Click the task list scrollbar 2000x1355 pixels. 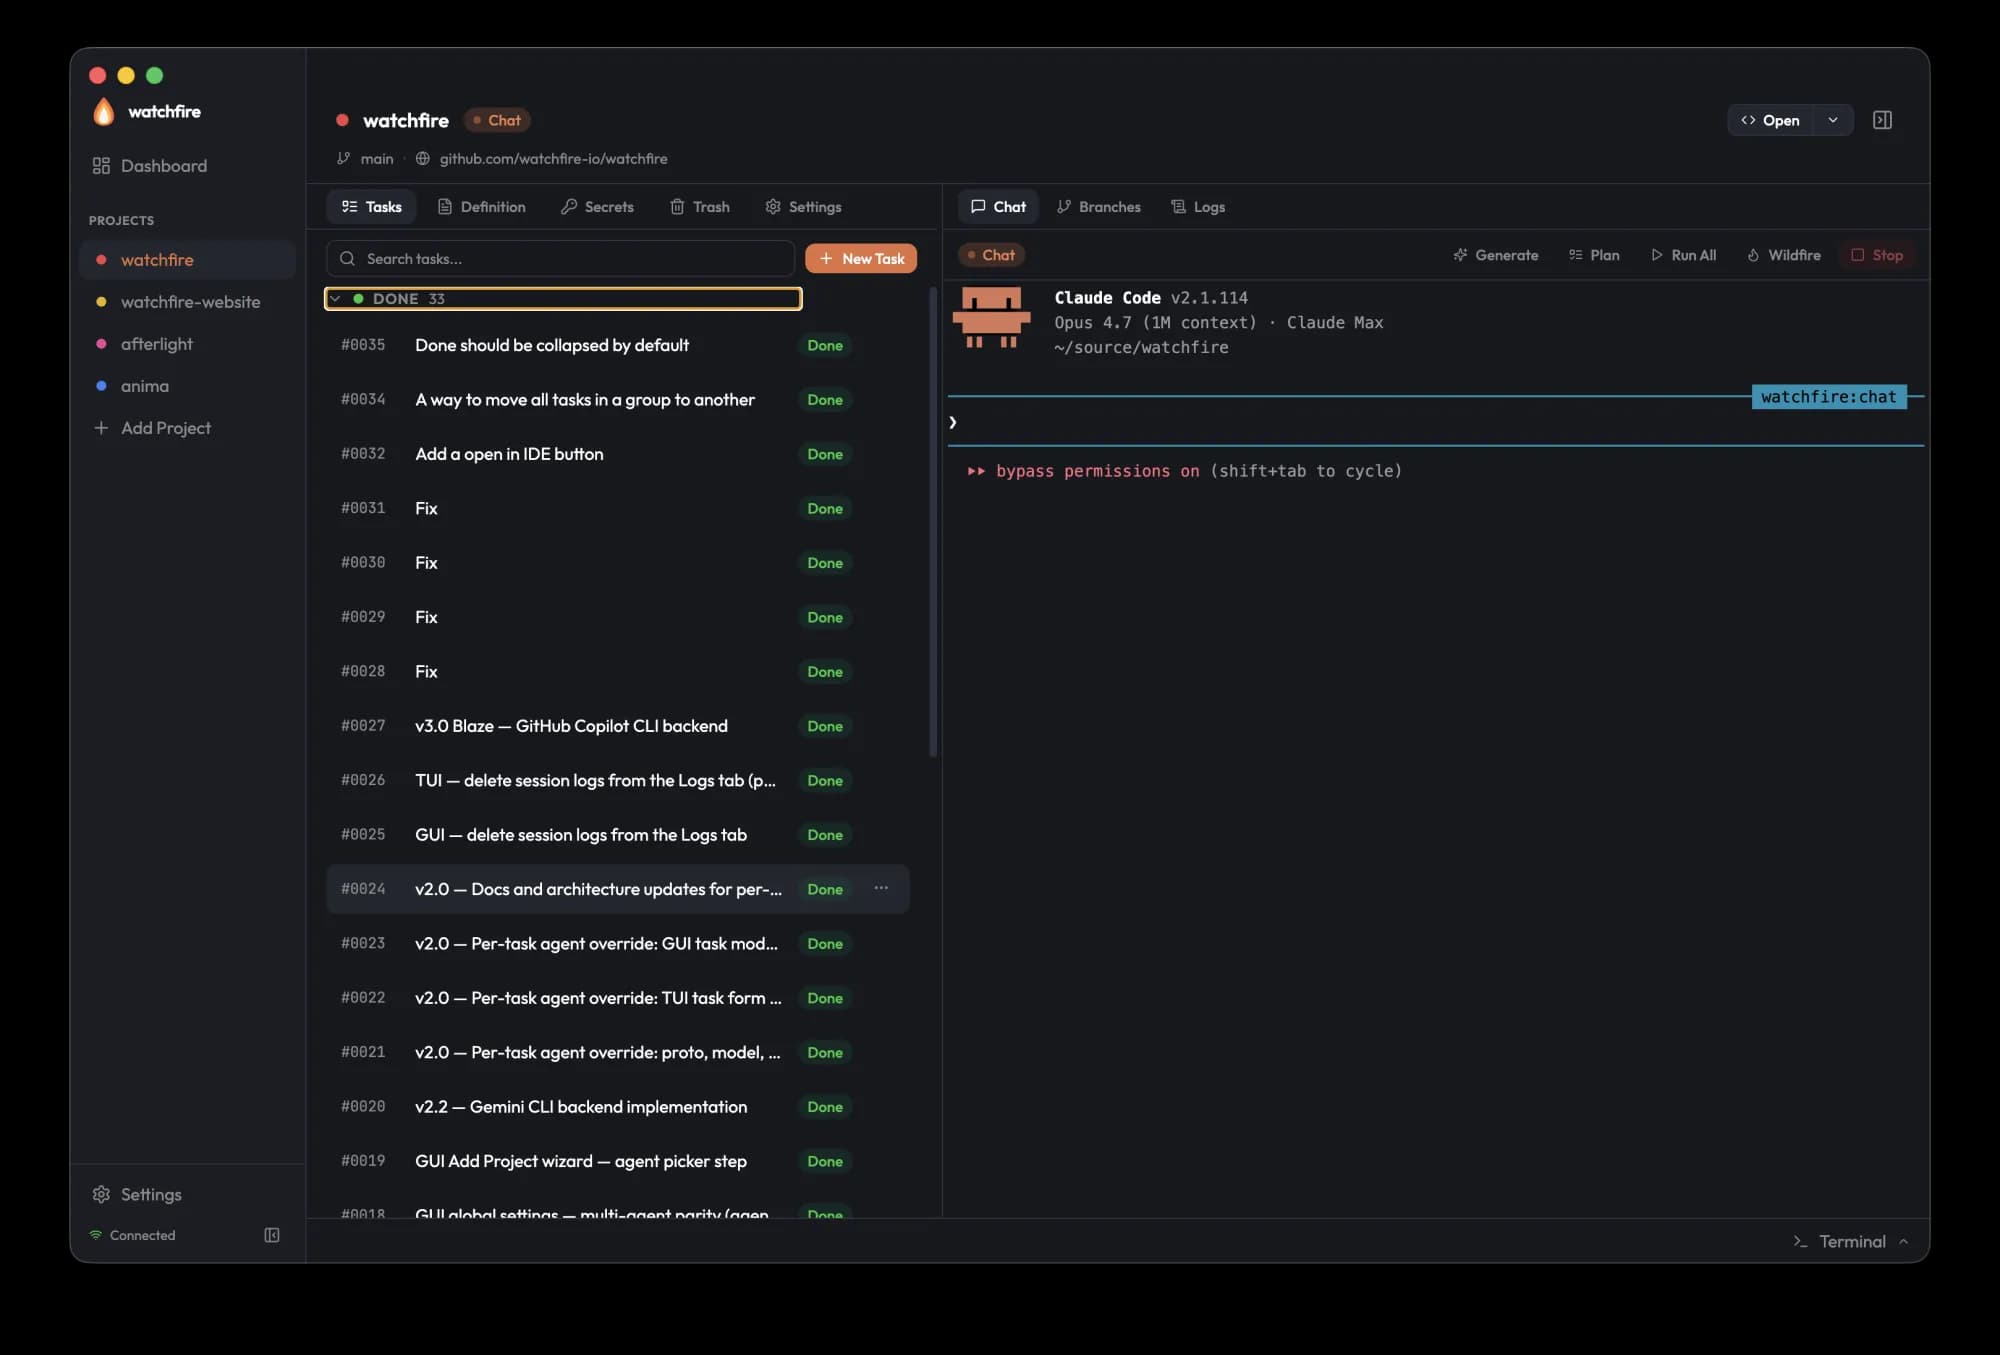pyautogui.click(x=933, y=523)
